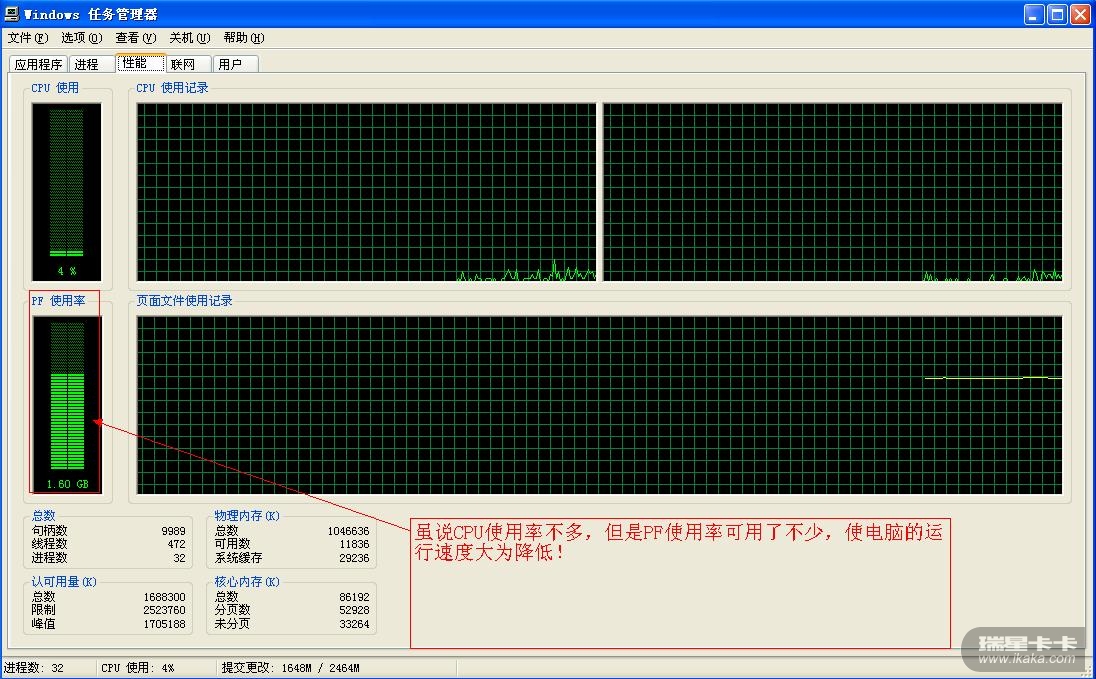1096x679 pixels.
Task: Click the 页面文件使用记录 graph
Action: point(600,405)
